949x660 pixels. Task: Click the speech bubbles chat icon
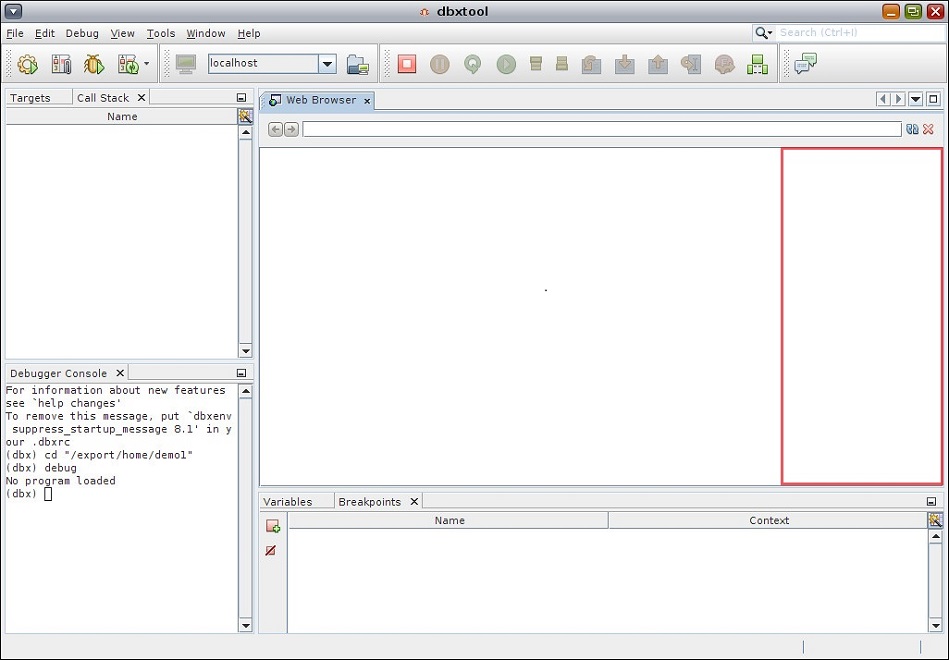[806, 63]
